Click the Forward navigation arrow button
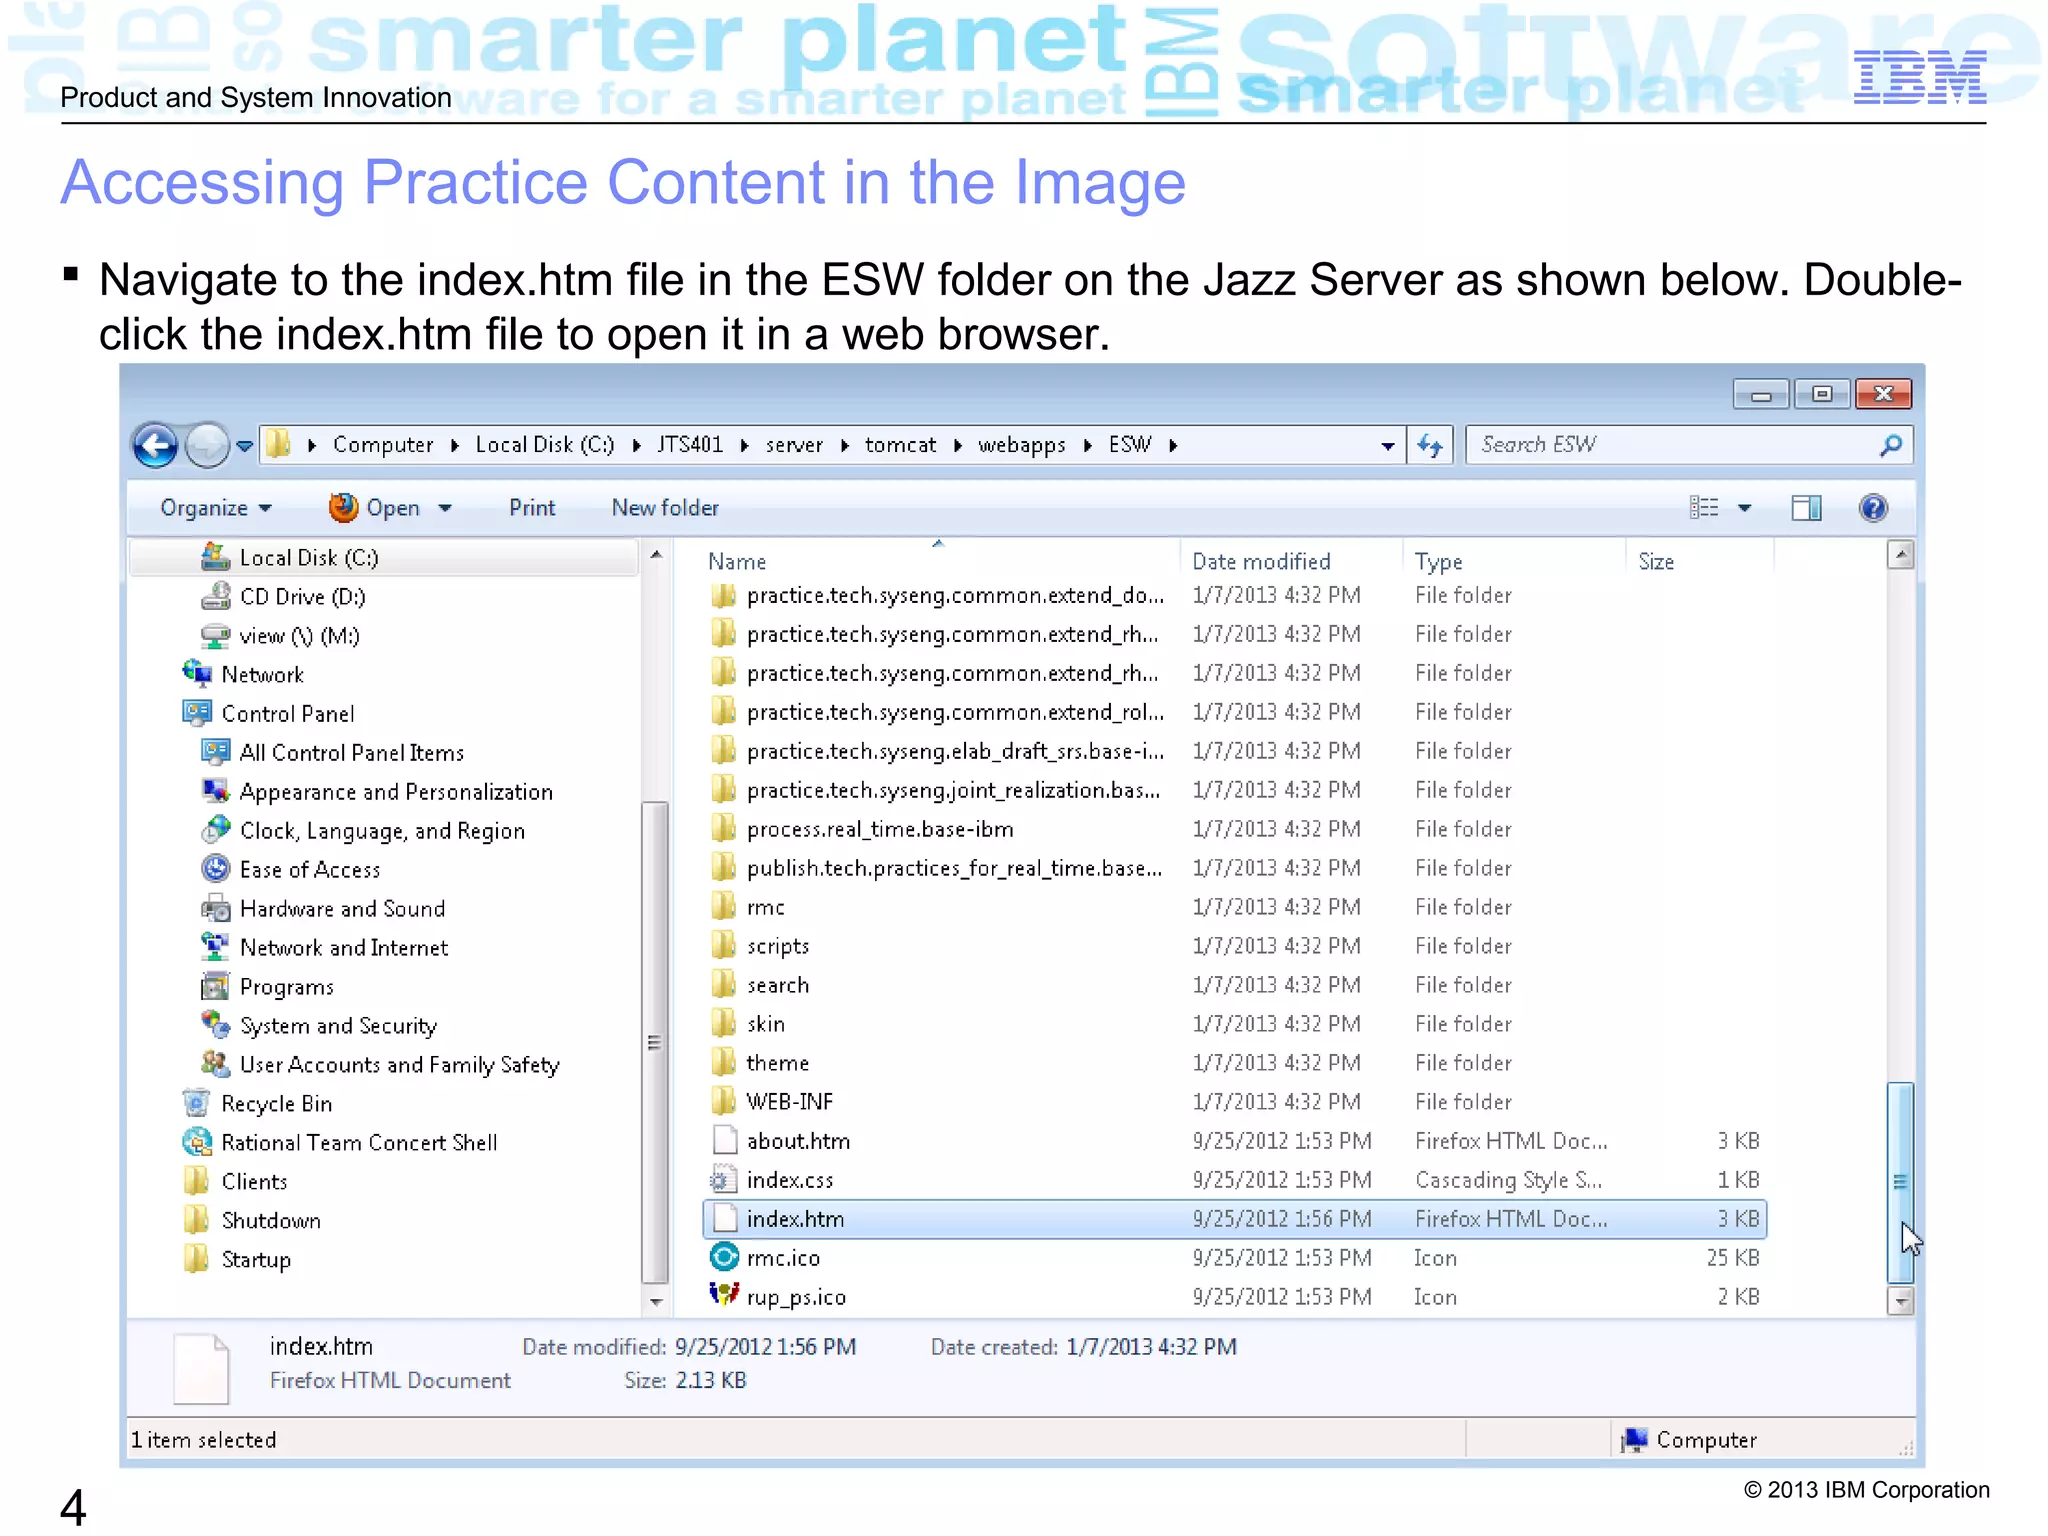 pyautogui.click(x=207, y=445)
